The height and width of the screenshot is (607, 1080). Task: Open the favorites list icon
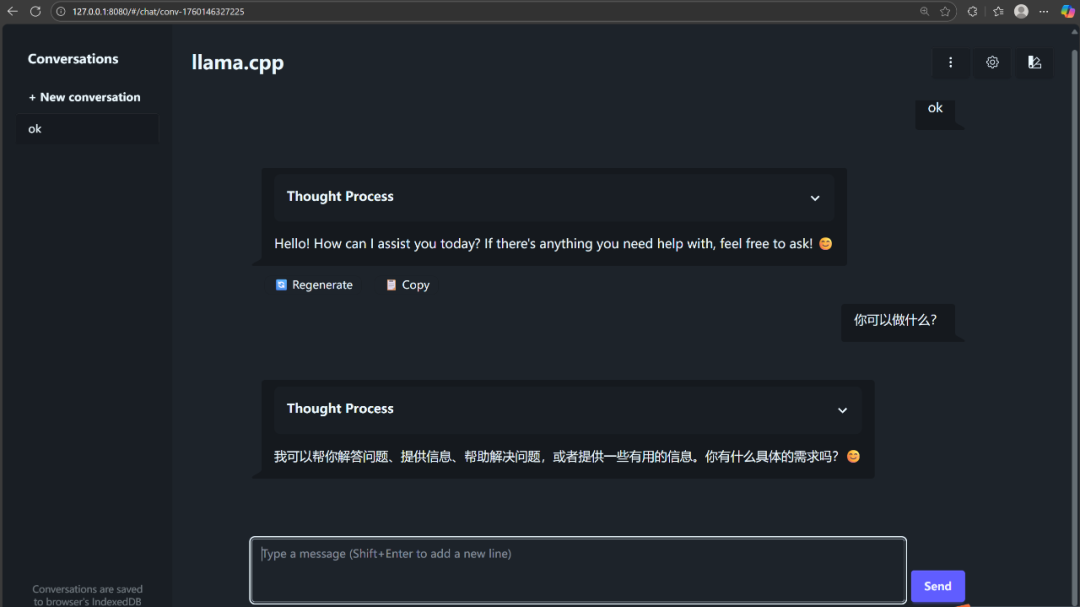[x=998, y=12]
